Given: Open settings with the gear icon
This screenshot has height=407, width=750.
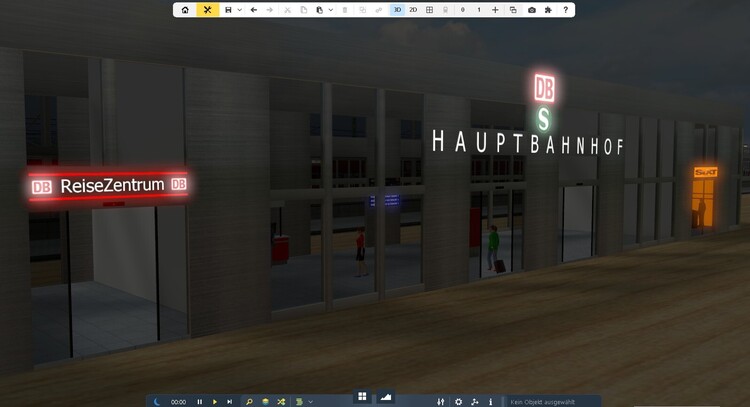Looking at the screenshot, I should tap(458, 402).
